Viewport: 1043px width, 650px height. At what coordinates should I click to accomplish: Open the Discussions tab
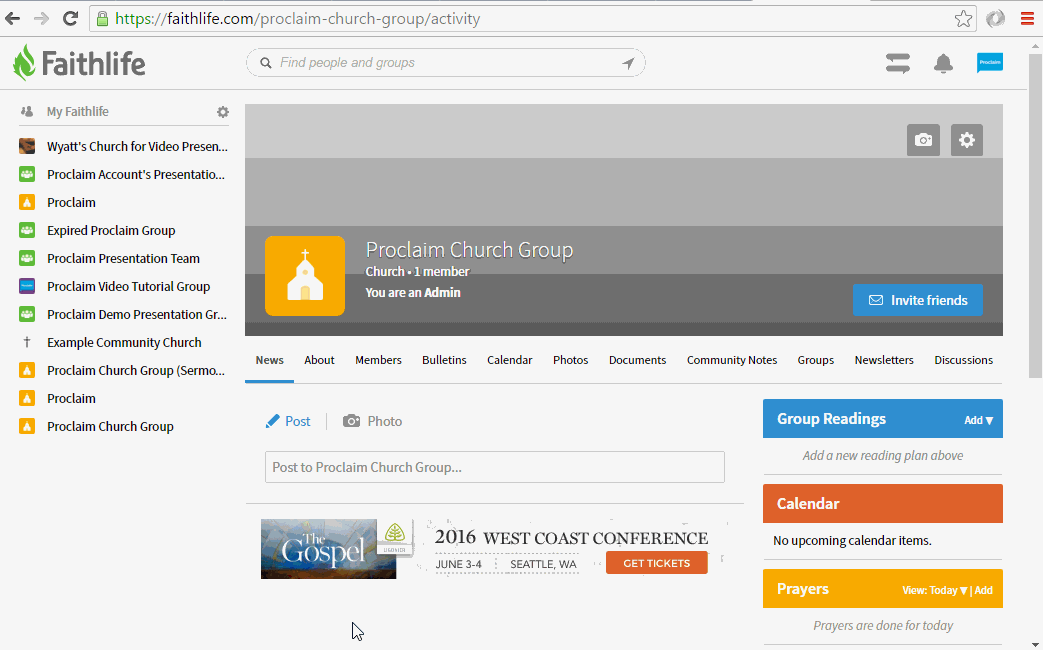tap(963, 360)
